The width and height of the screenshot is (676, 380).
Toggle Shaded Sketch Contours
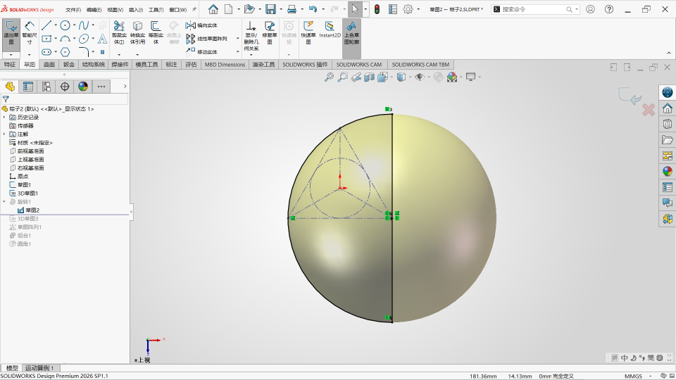(x=351, y=33)
